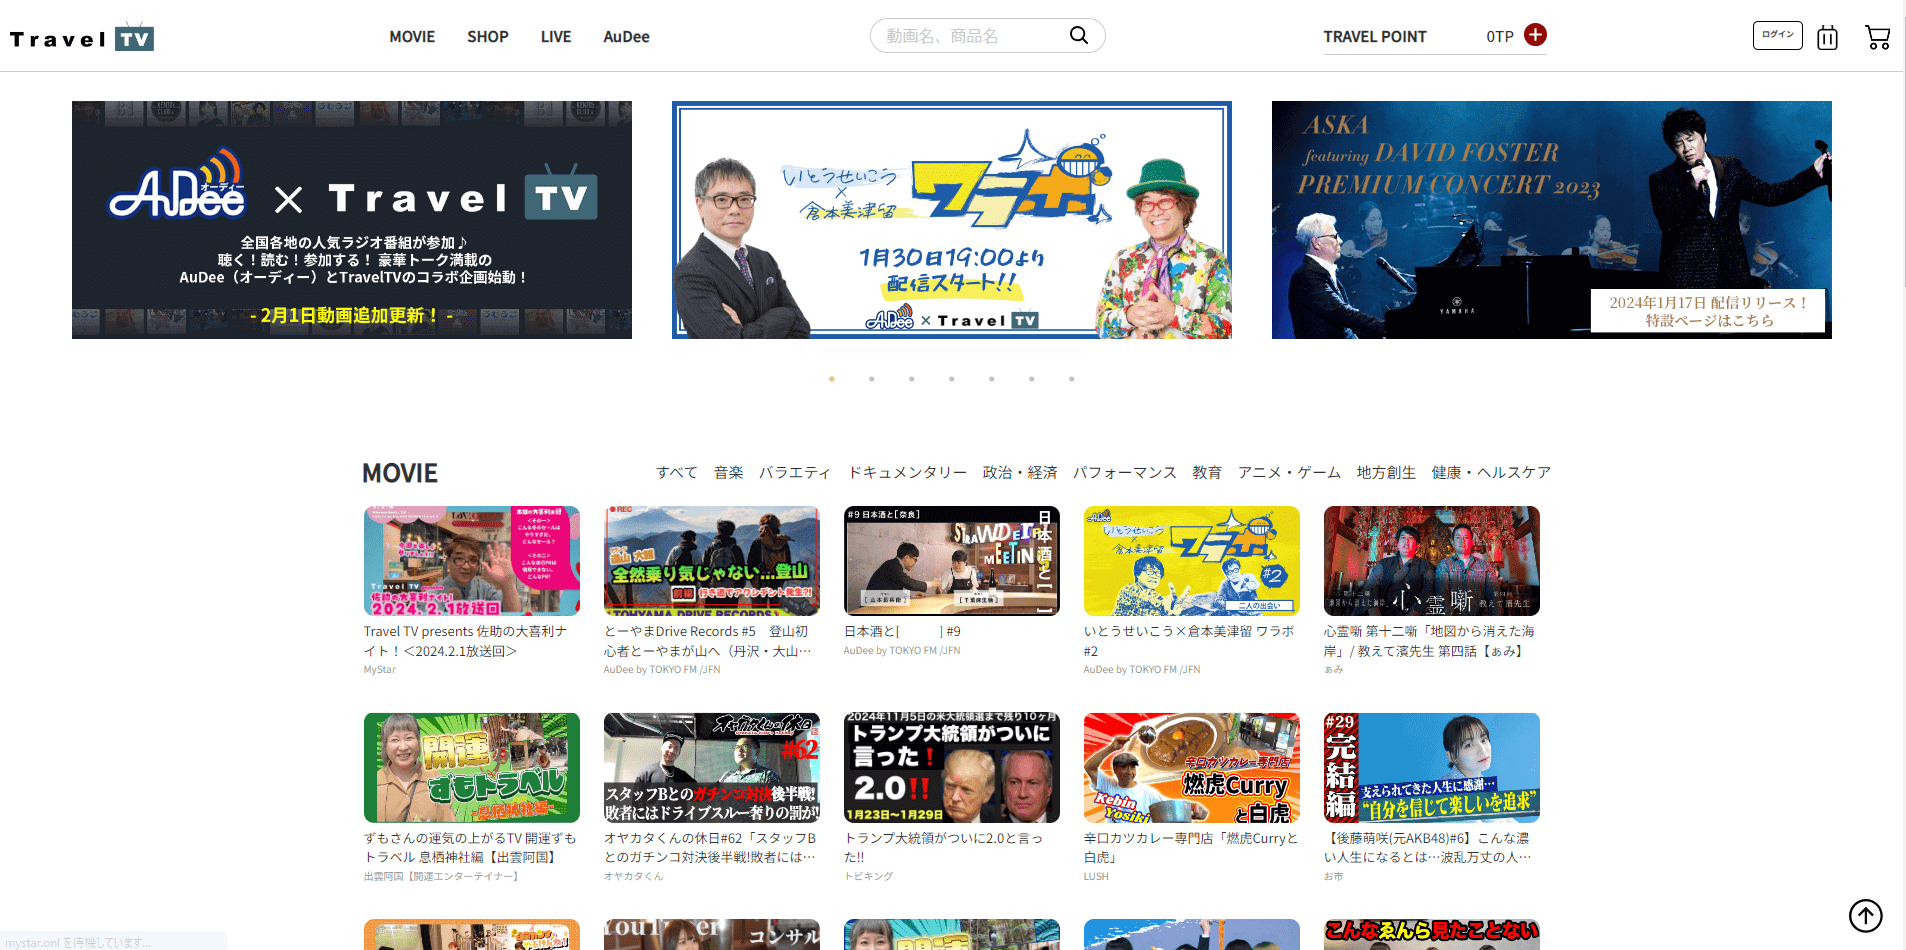The width and height of the screenshot is (1906, 950).
Task: Go to the seventh carousel dot
Action: (1072, 379)
